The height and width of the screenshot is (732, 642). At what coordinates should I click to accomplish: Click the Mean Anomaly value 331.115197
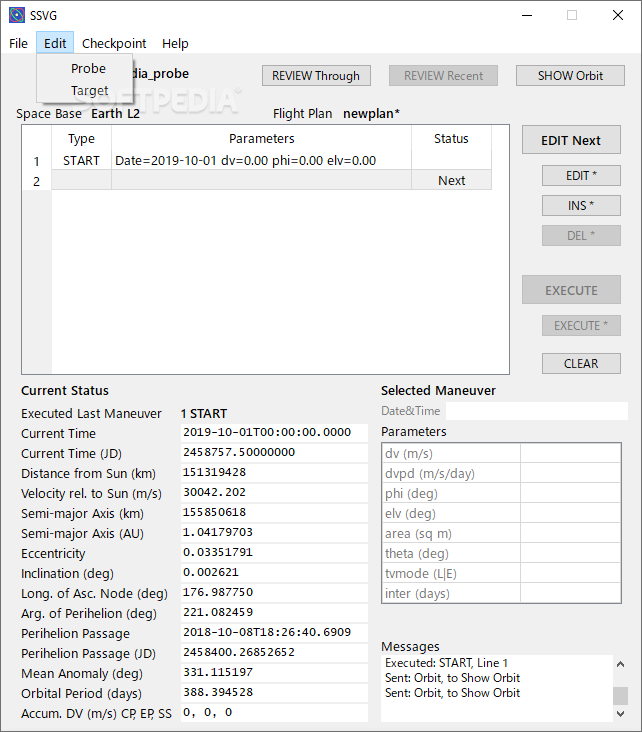(274, 673)
